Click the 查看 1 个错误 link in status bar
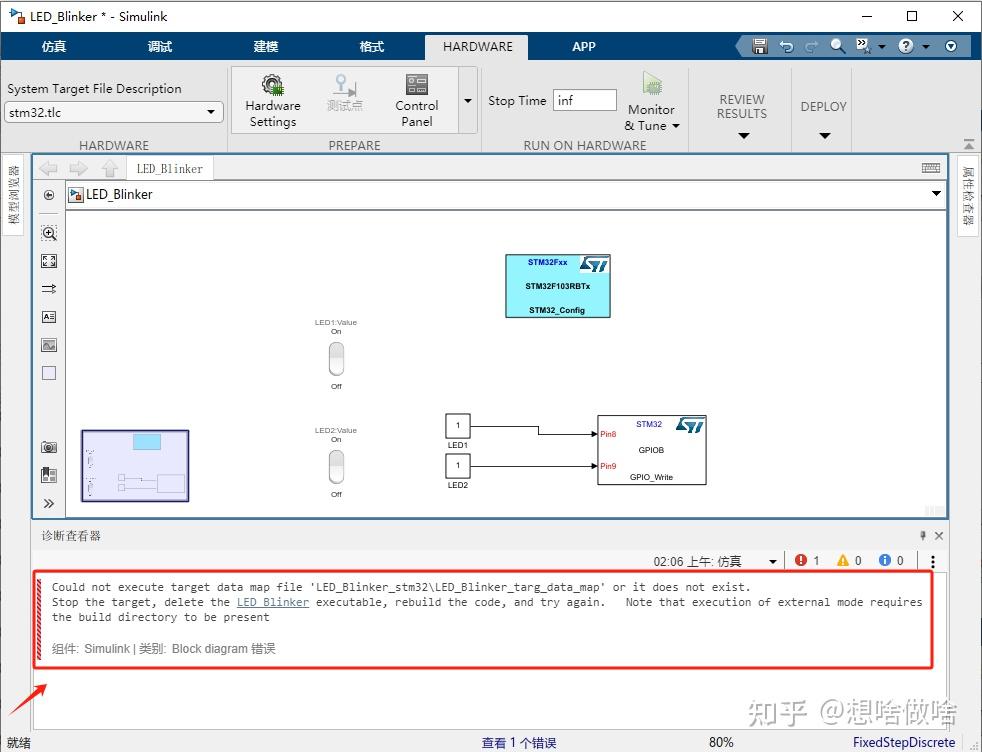Viewport: 982px width, 752px height. tap(518, 742)
